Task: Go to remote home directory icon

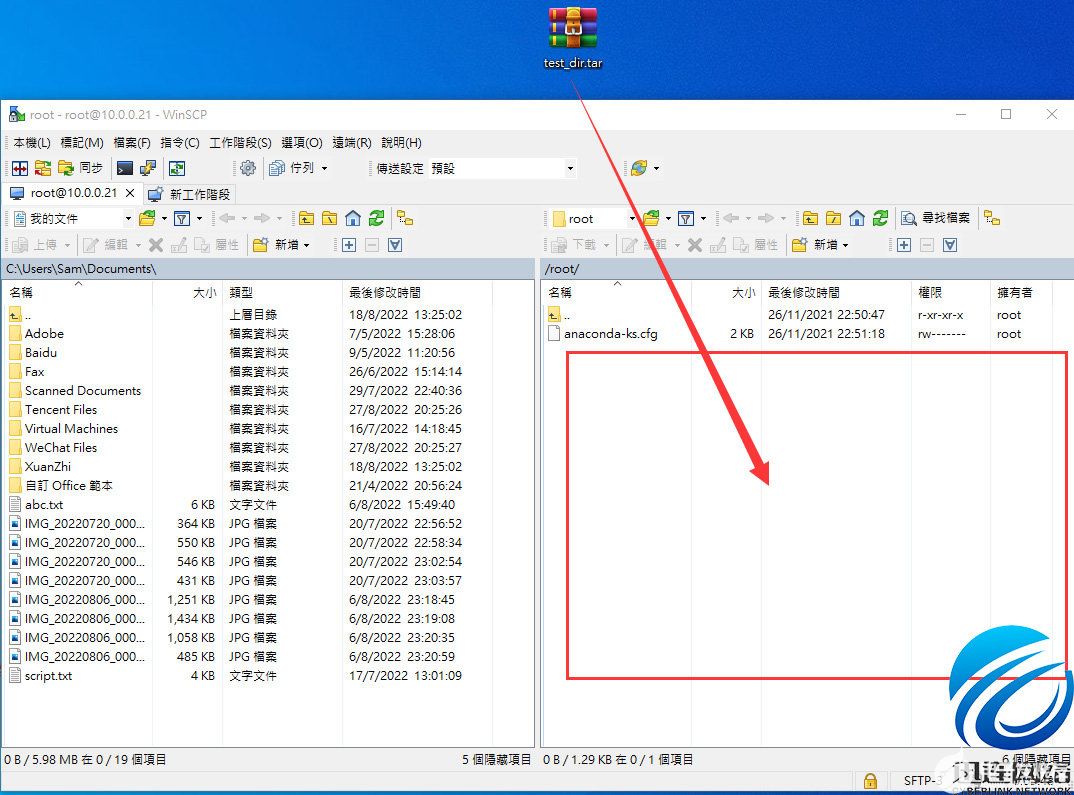Action: pos(857,218)
